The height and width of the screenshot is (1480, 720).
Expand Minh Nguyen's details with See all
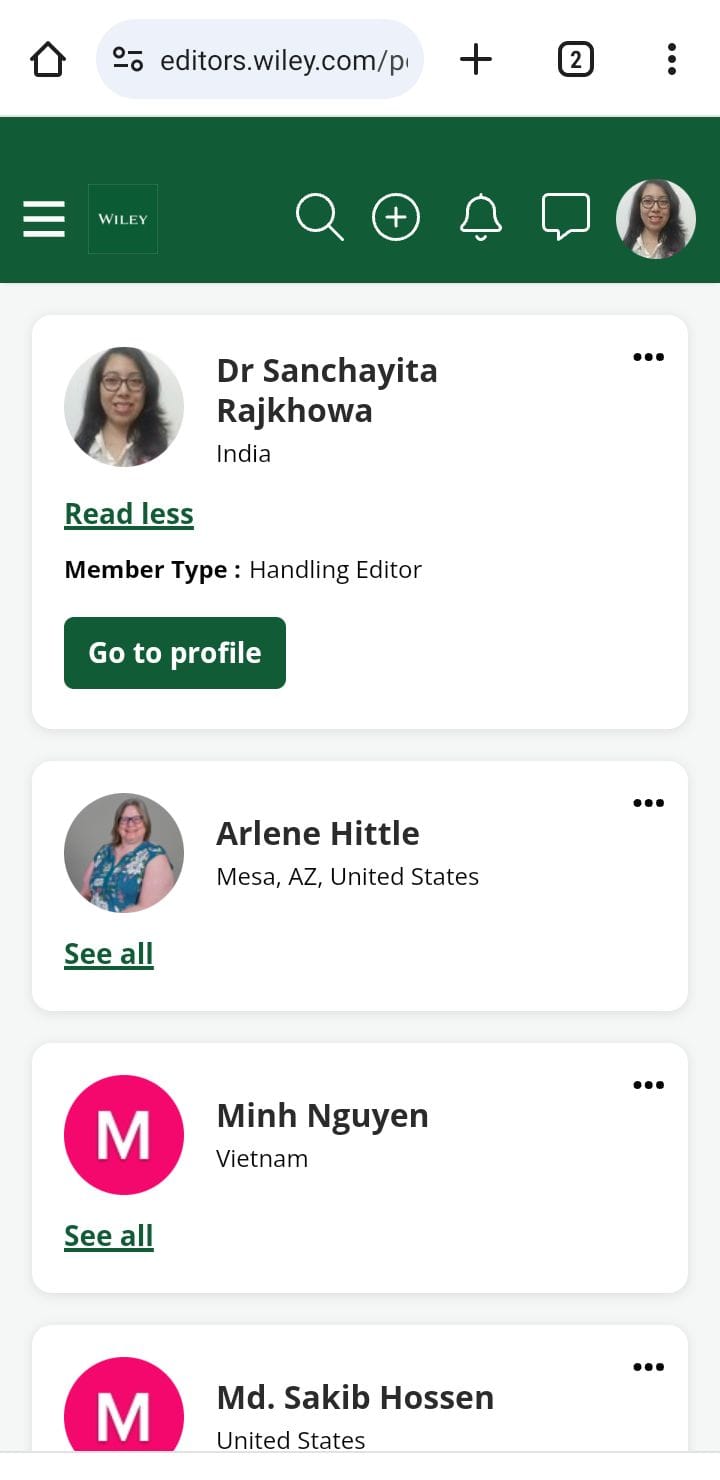[x=109, y=1236]
